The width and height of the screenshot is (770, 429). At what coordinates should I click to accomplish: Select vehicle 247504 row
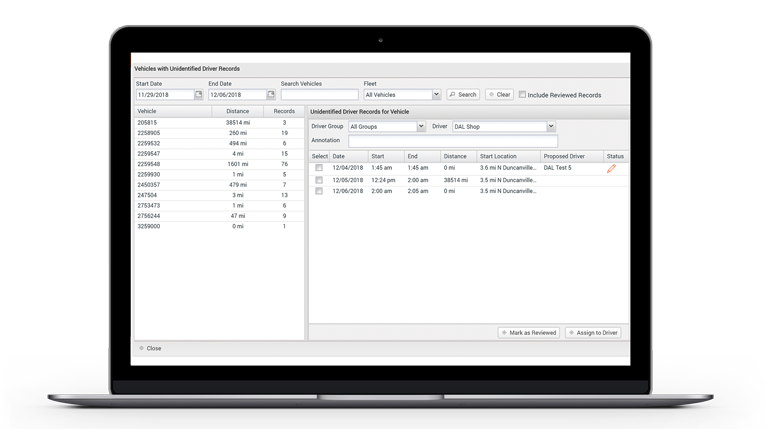click(x=219, y=195)
